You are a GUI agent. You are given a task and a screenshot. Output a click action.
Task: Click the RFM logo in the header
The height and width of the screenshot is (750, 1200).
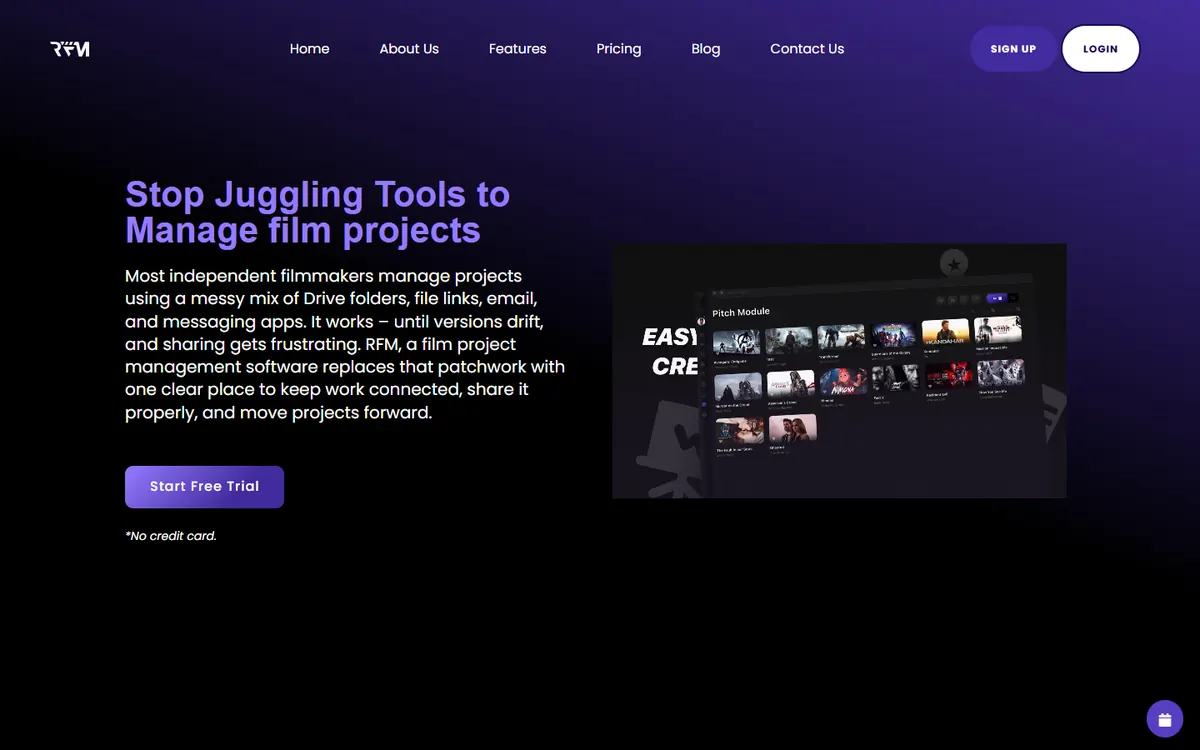[70, 49]
